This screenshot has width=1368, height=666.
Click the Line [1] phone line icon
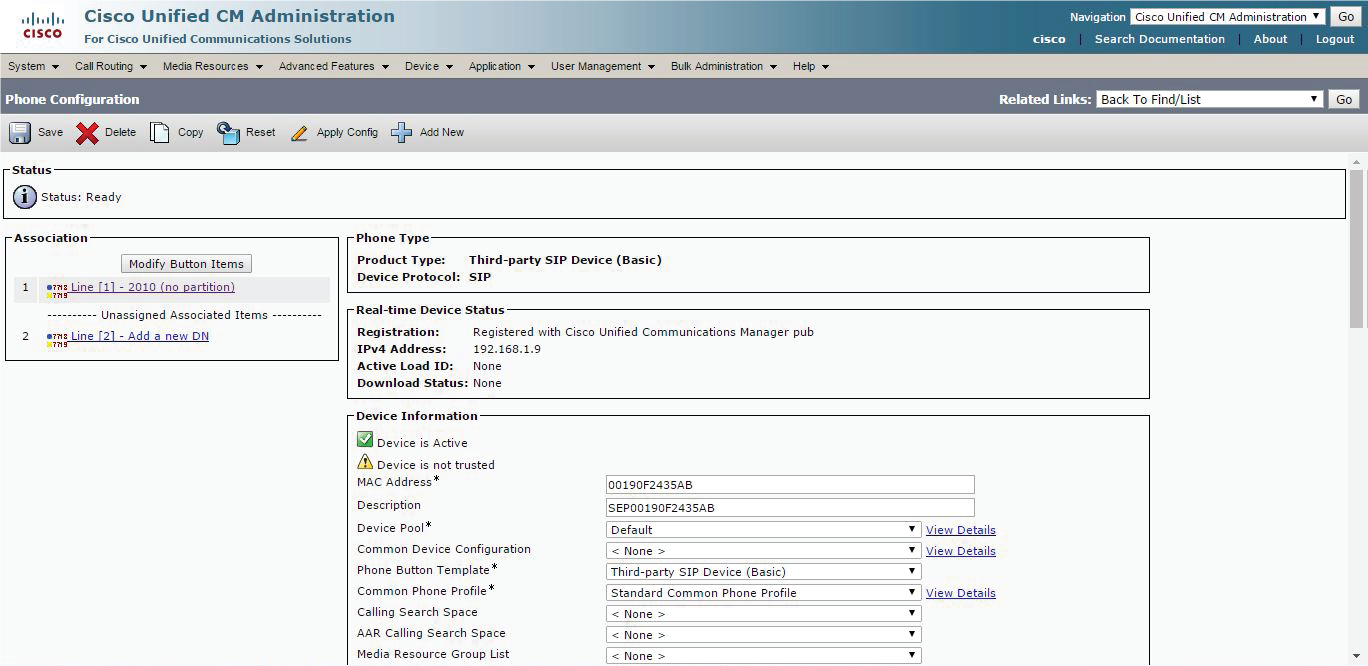[x=57, y=289]
